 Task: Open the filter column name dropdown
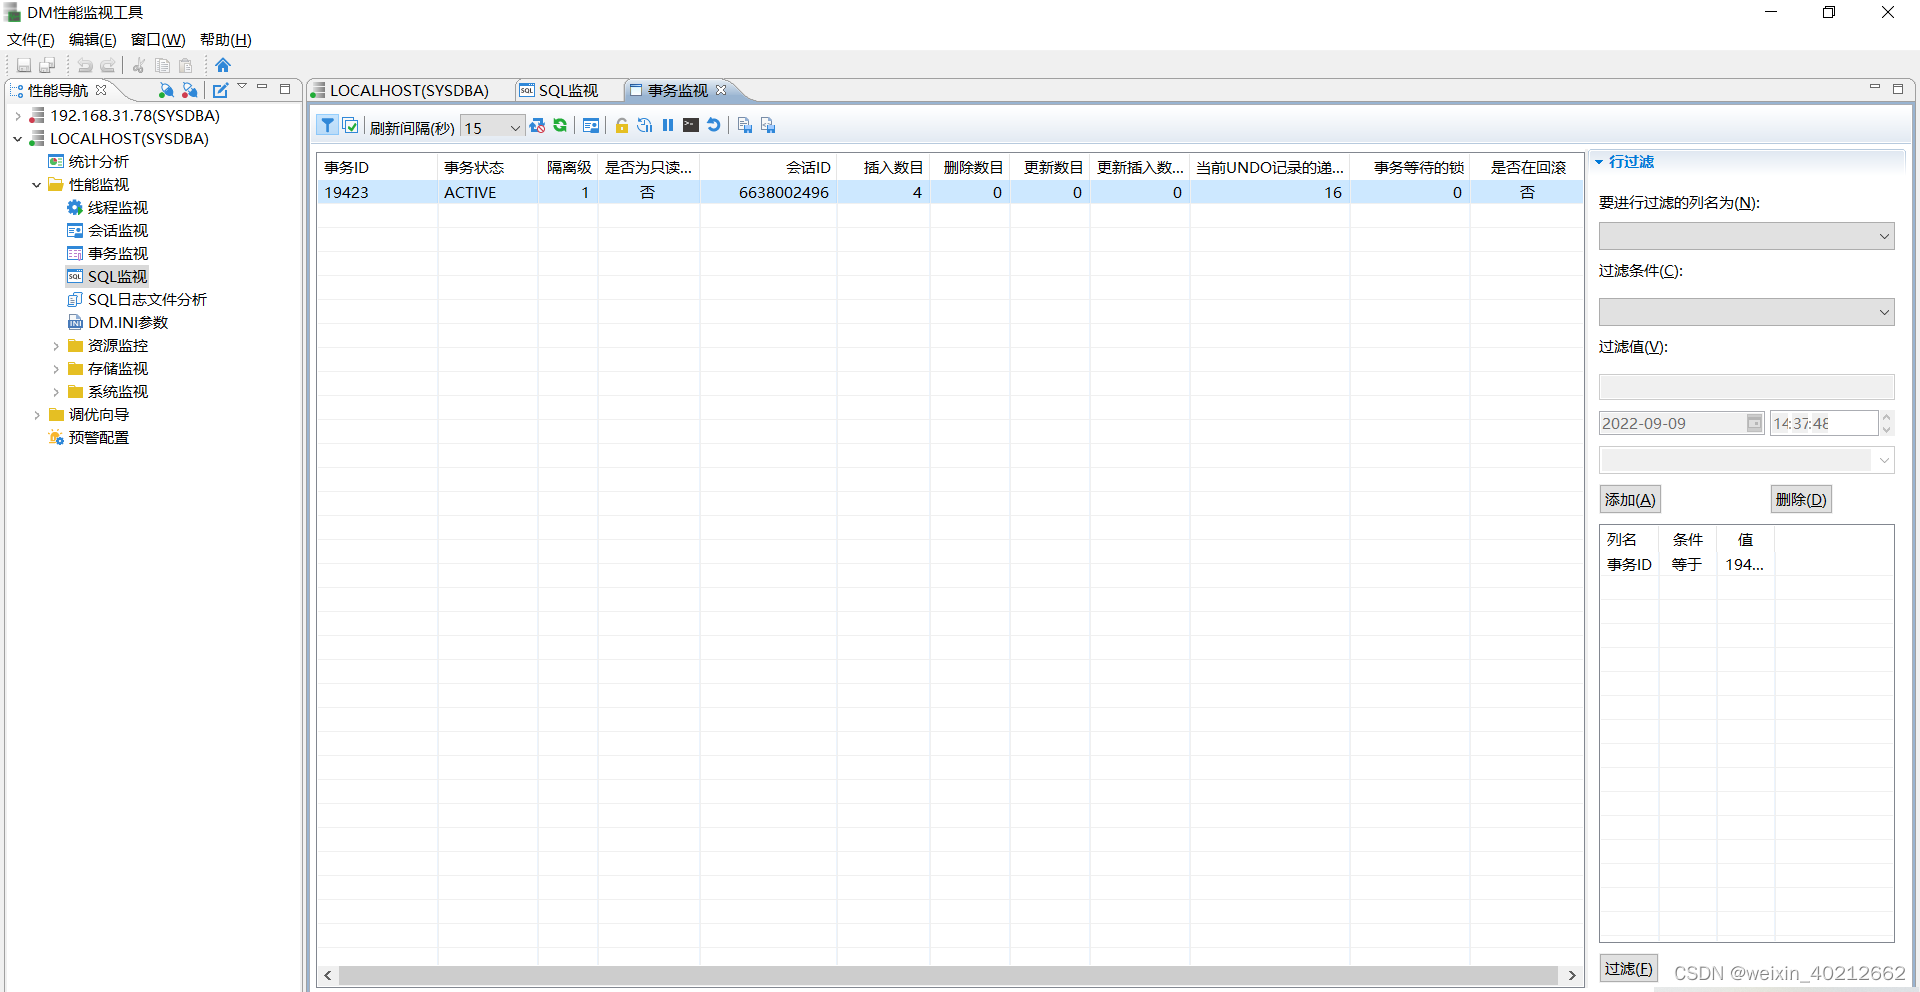(1746, 236)
